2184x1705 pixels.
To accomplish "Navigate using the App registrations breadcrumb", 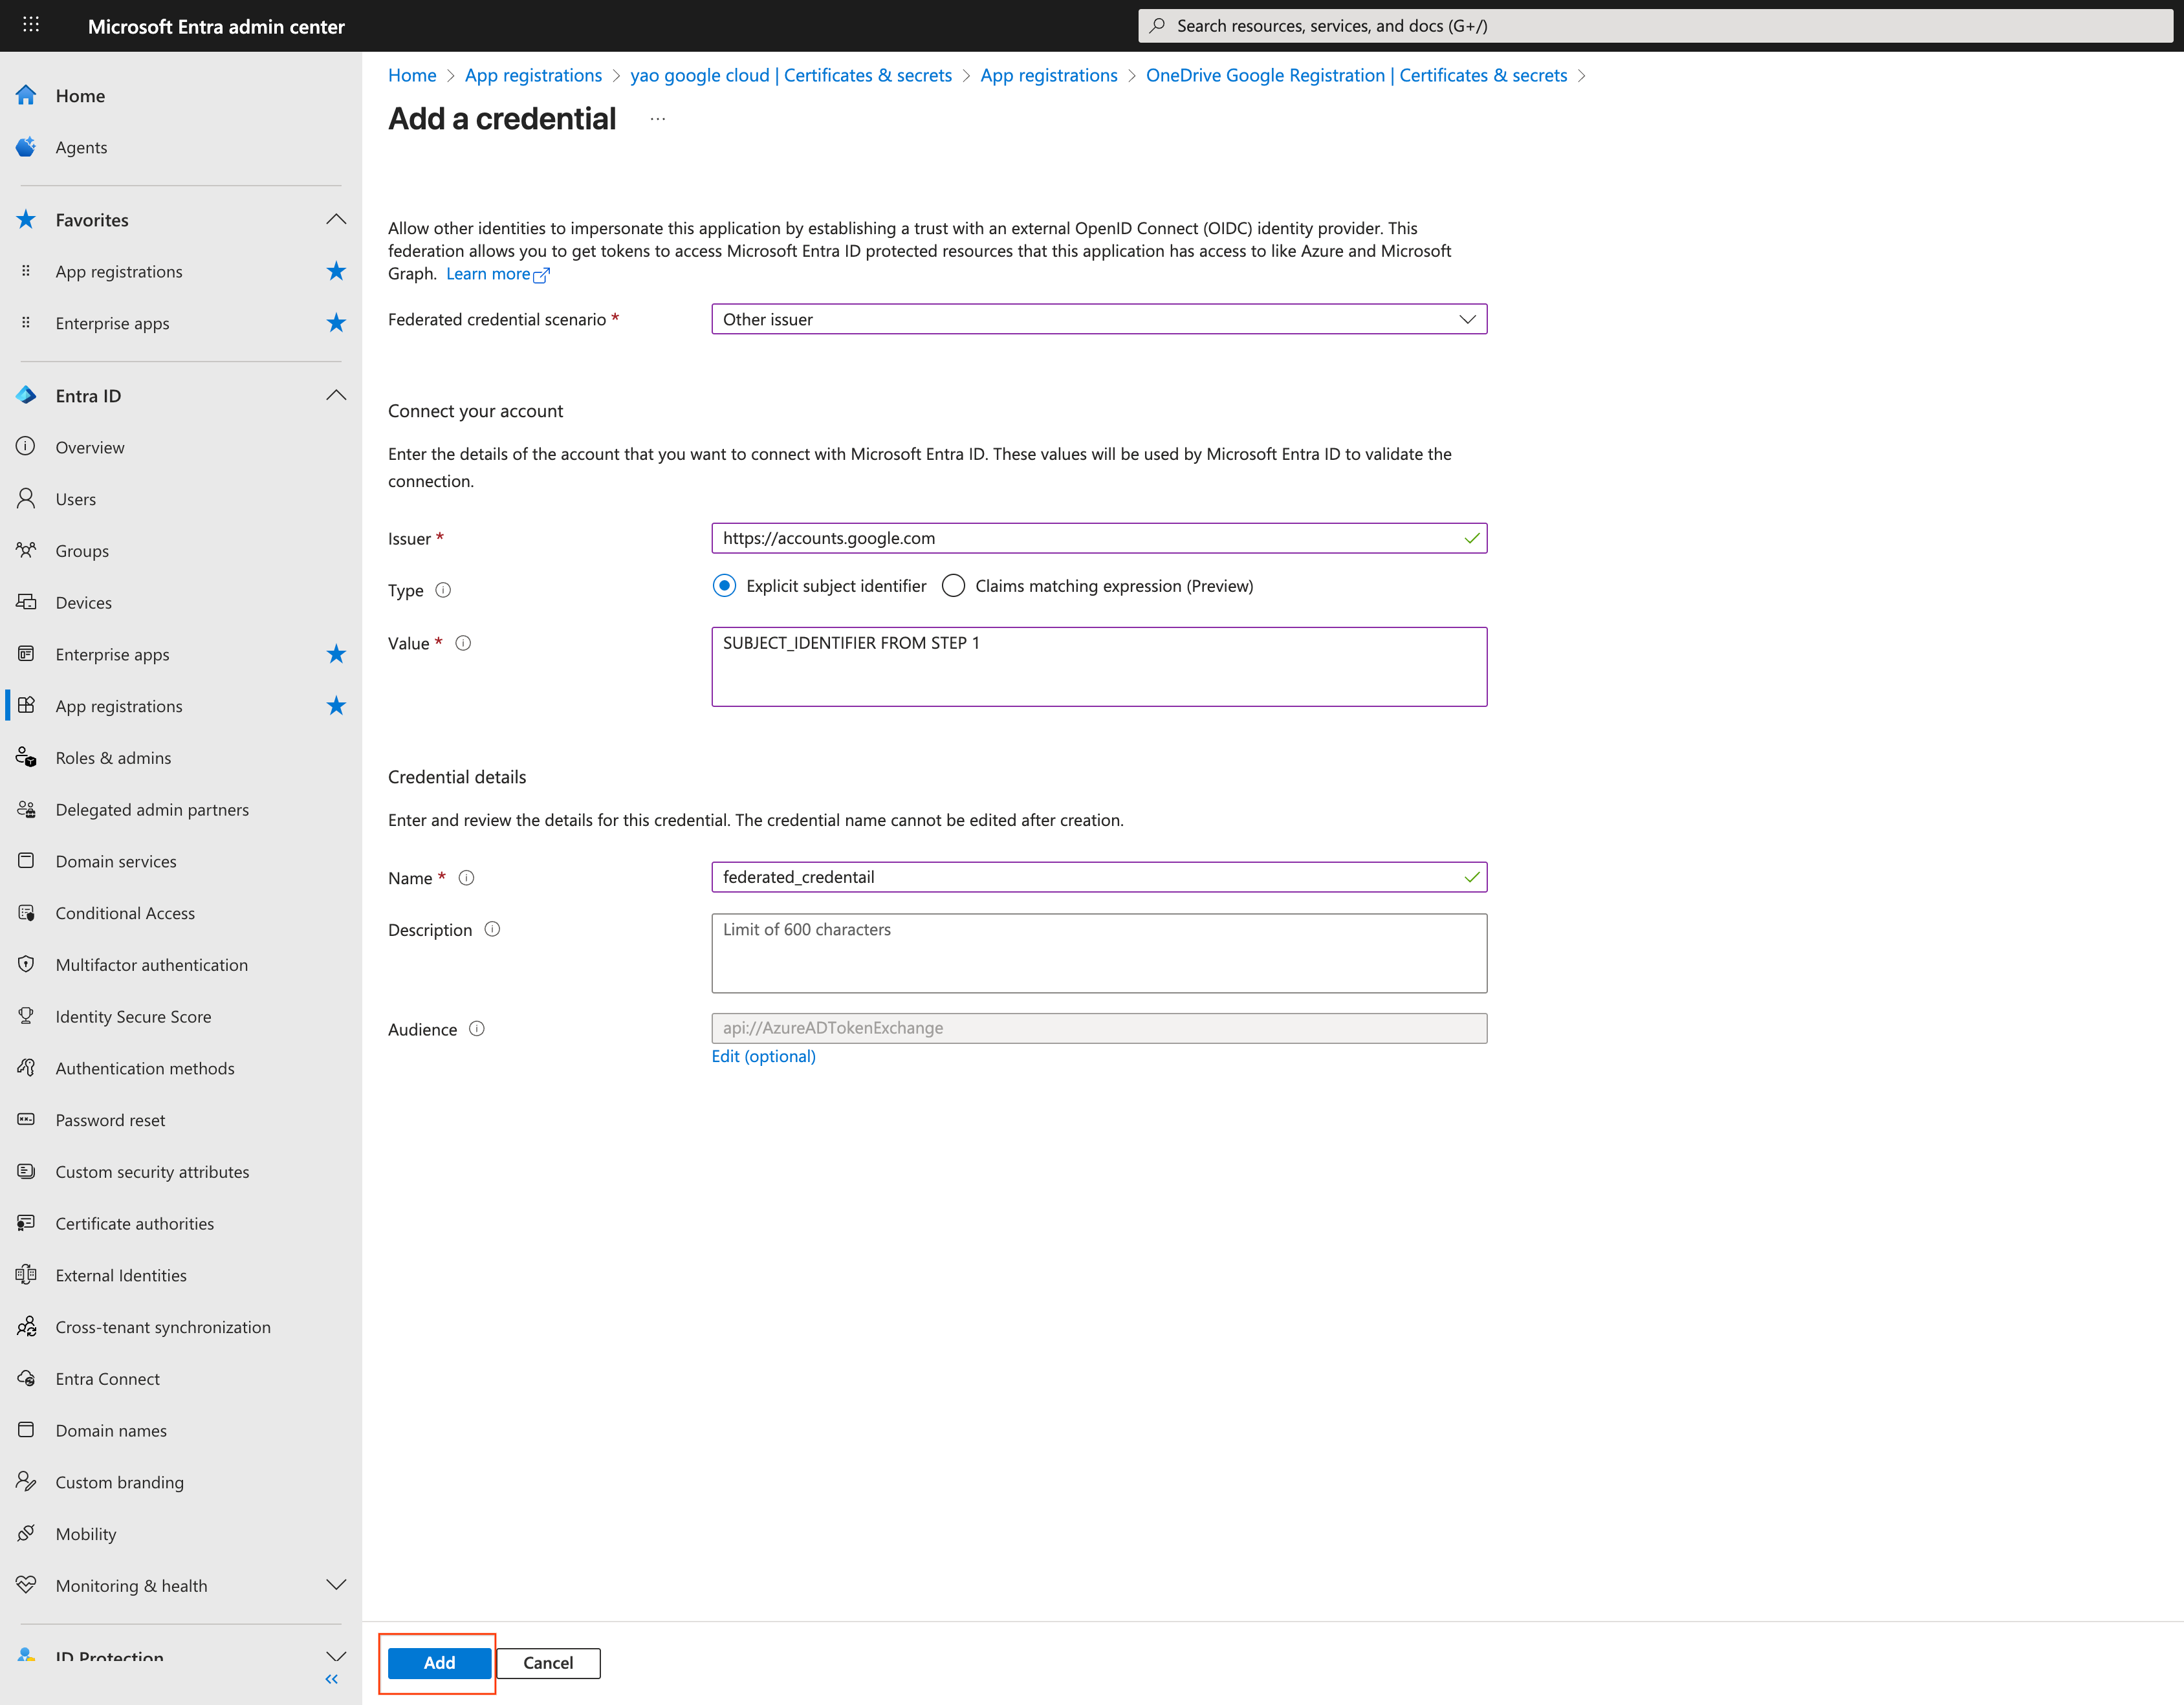I will (x=533, y=75).
